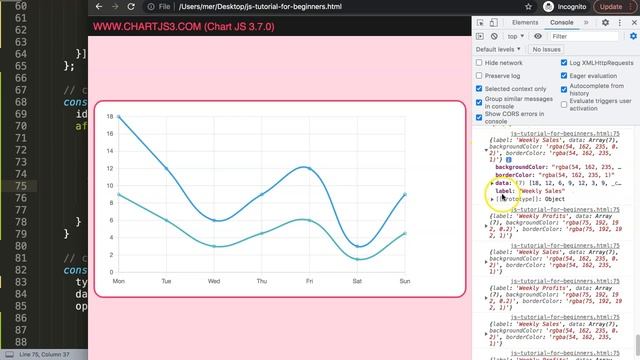Uncheck Eager evaluation checkbox
This screenshot has width=640, height=360.
click(564, 76)
